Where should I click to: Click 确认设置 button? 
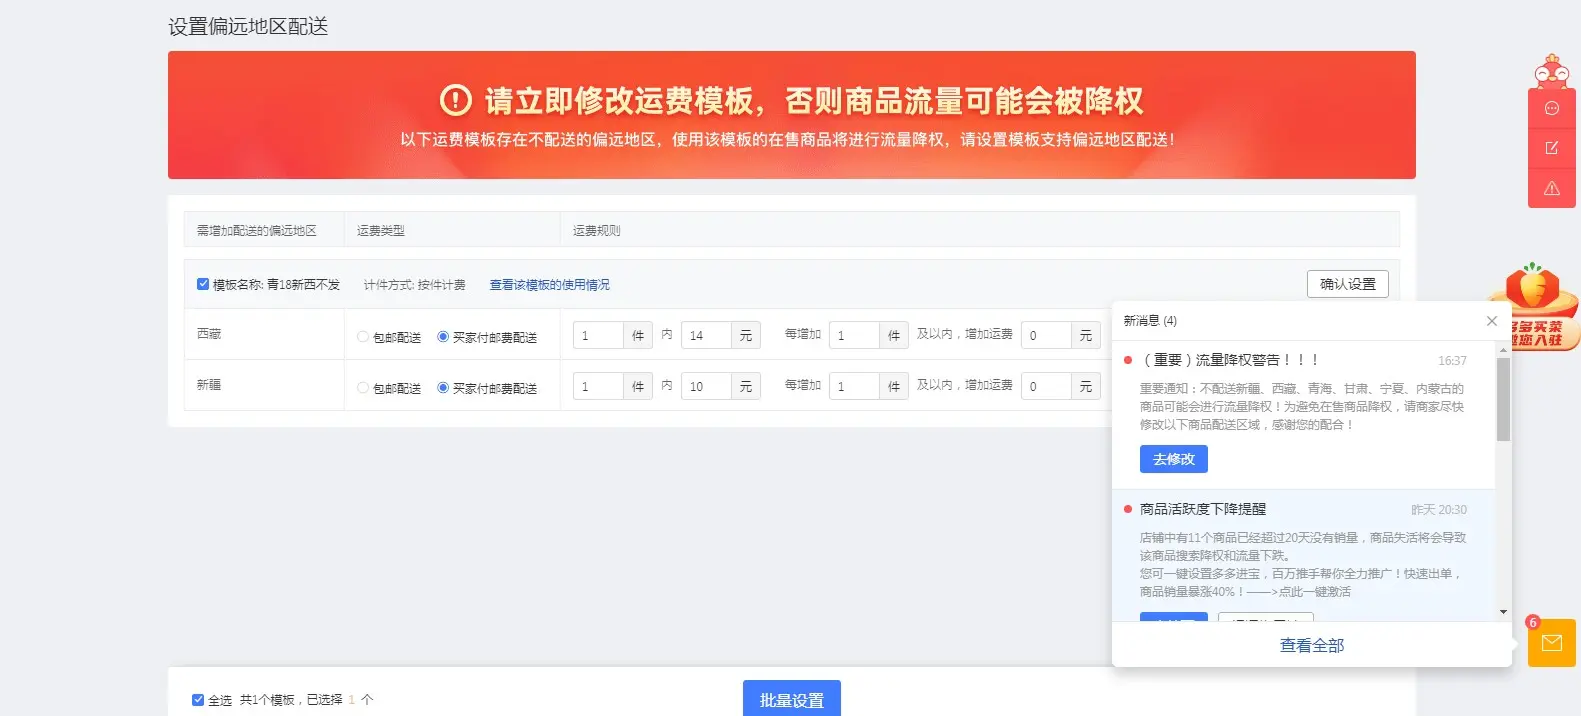click(x=1347, y=284)
